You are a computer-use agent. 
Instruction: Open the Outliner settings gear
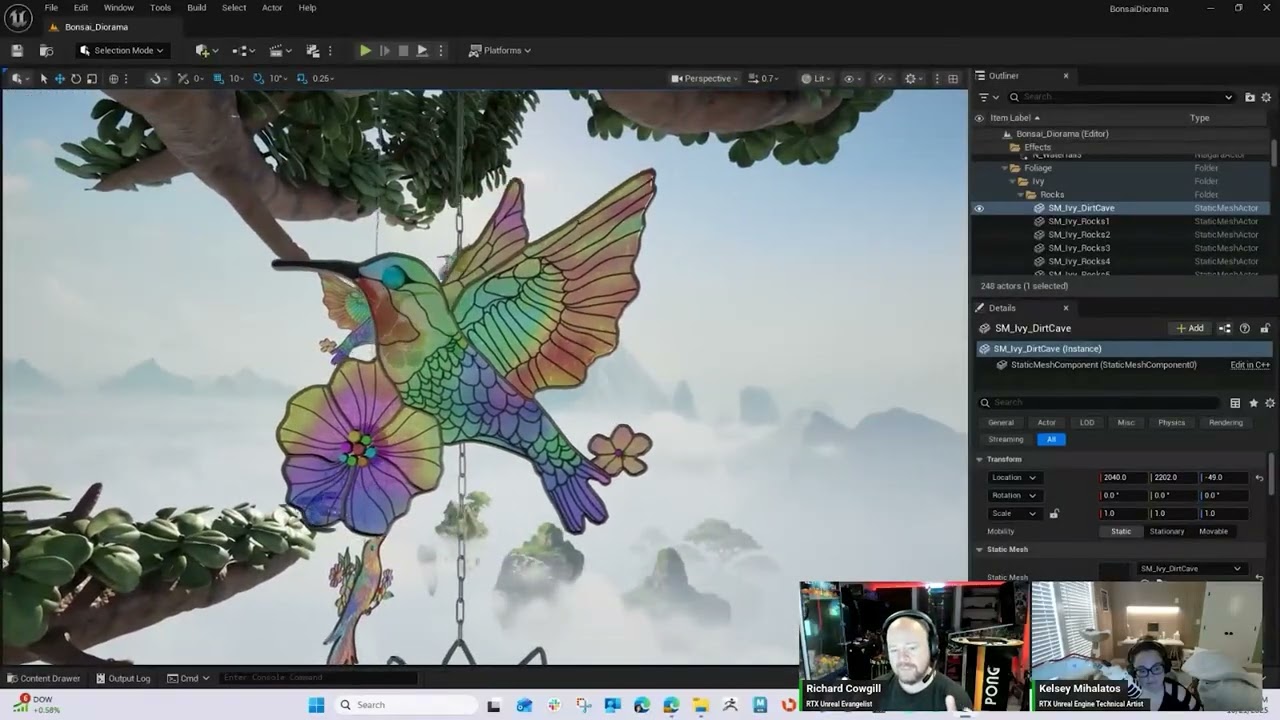click(x=1266, y=97)
